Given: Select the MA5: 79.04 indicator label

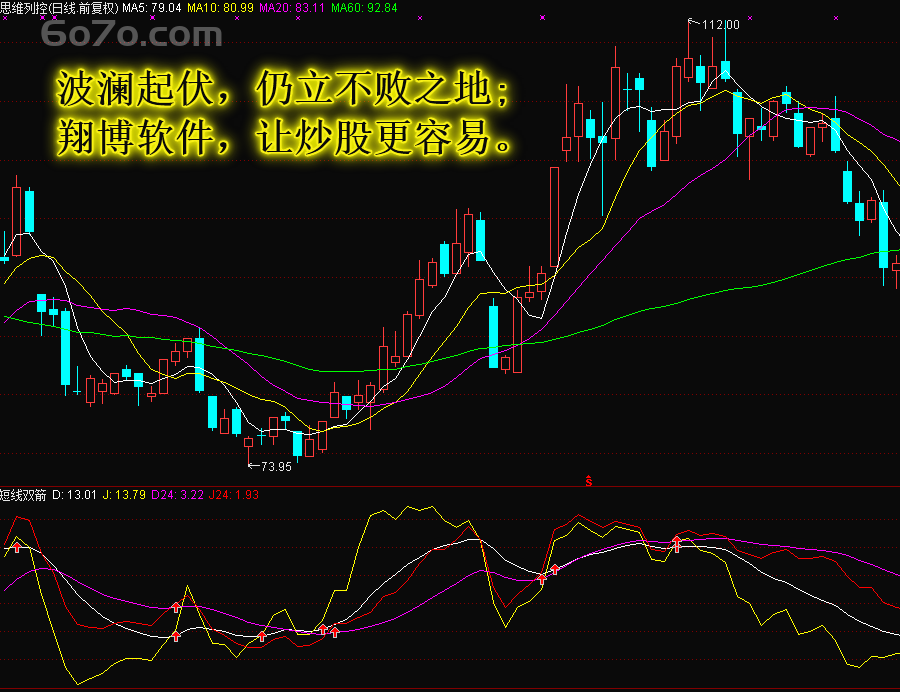Looking at the screenshot, I should coord(152,8).
